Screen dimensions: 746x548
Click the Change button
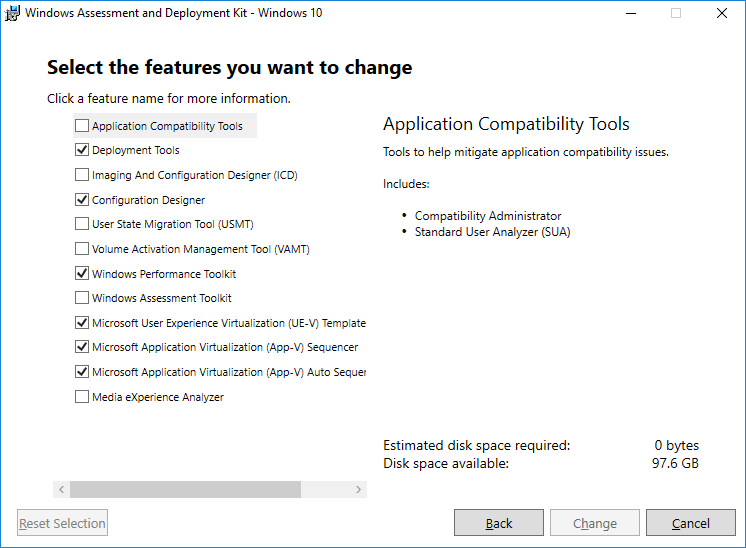tap(595, 523)
